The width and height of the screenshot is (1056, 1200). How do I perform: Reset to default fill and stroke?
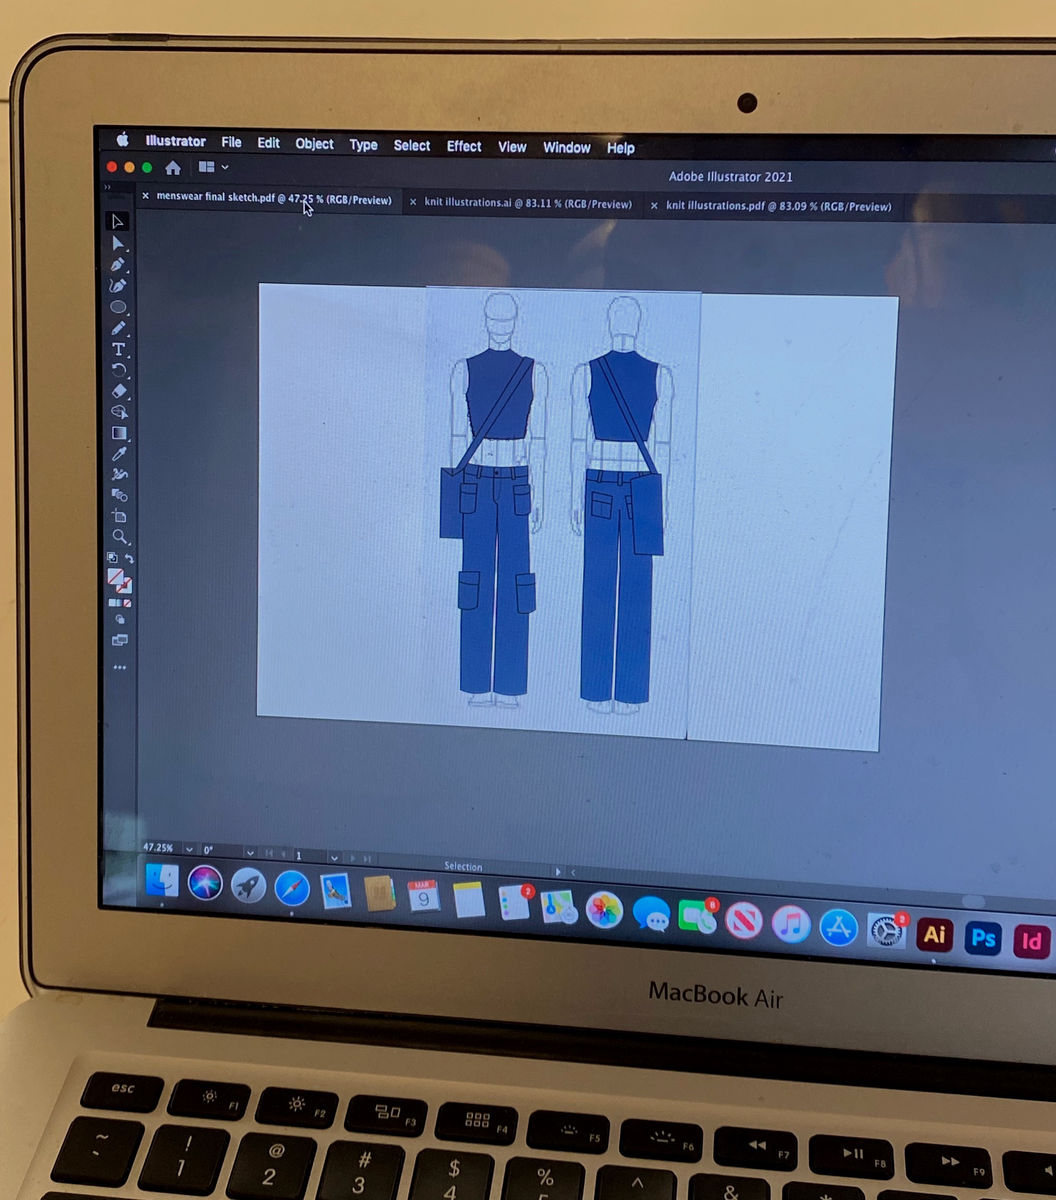pyautogui.click(x=111, y=557)
